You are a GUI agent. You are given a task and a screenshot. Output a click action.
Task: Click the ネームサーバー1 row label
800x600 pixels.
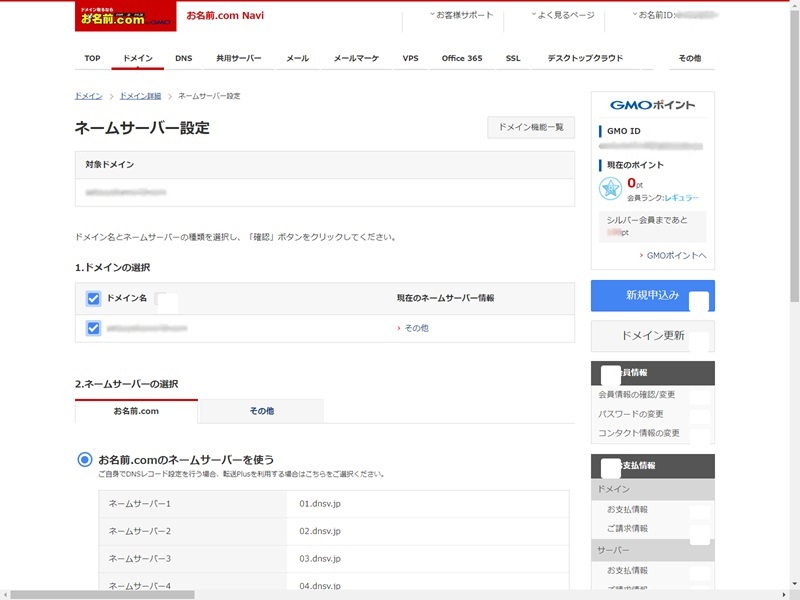click(139, 504)
